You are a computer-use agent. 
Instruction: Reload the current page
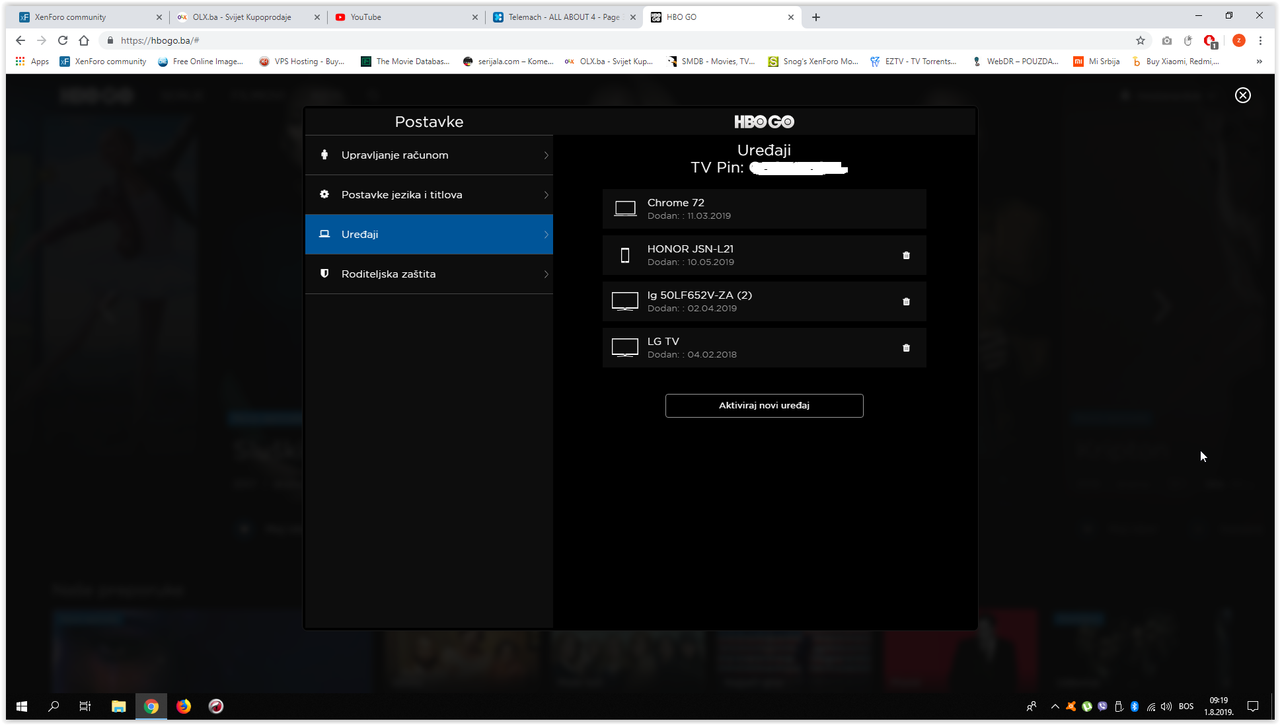63,40
